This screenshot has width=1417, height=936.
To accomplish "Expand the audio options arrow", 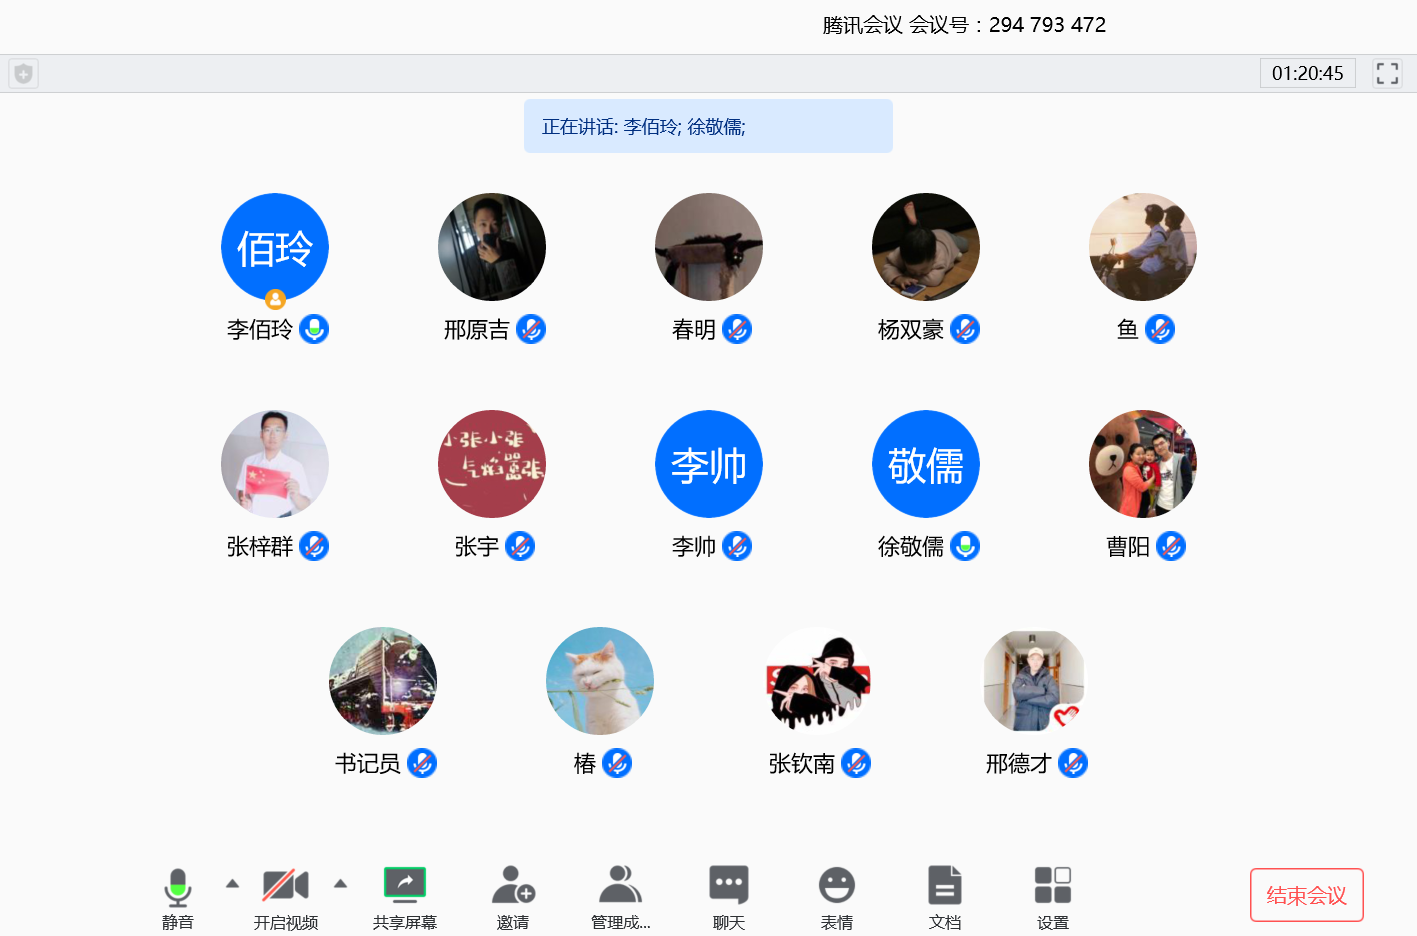I will tap(232, 883).
